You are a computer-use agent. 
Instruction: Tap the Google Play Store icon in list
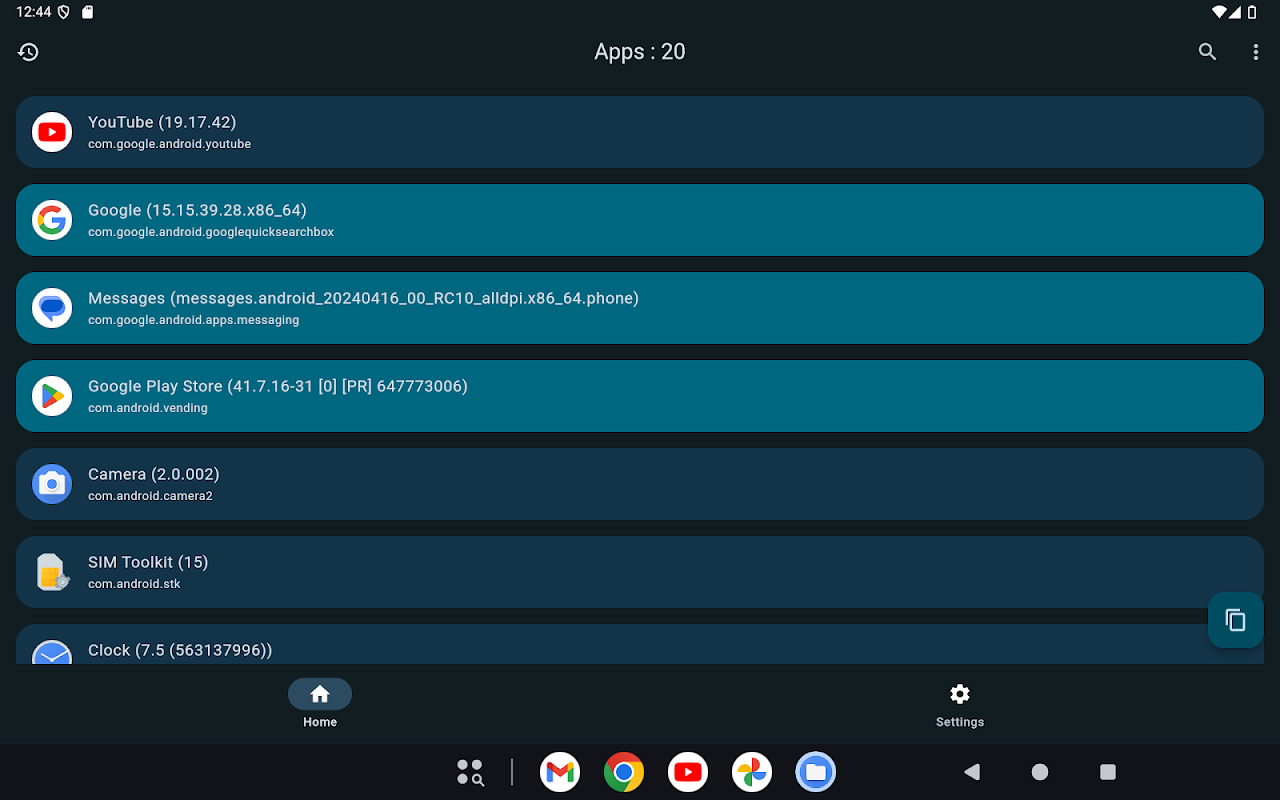point(52,396)
